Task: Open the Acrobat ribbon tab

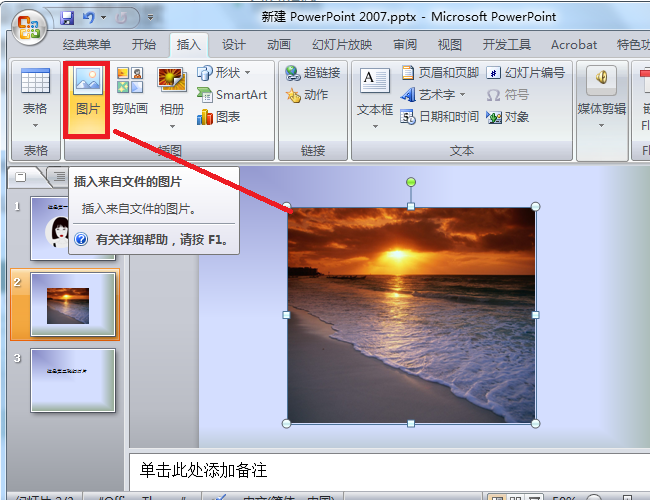Action: pos(574,45)
